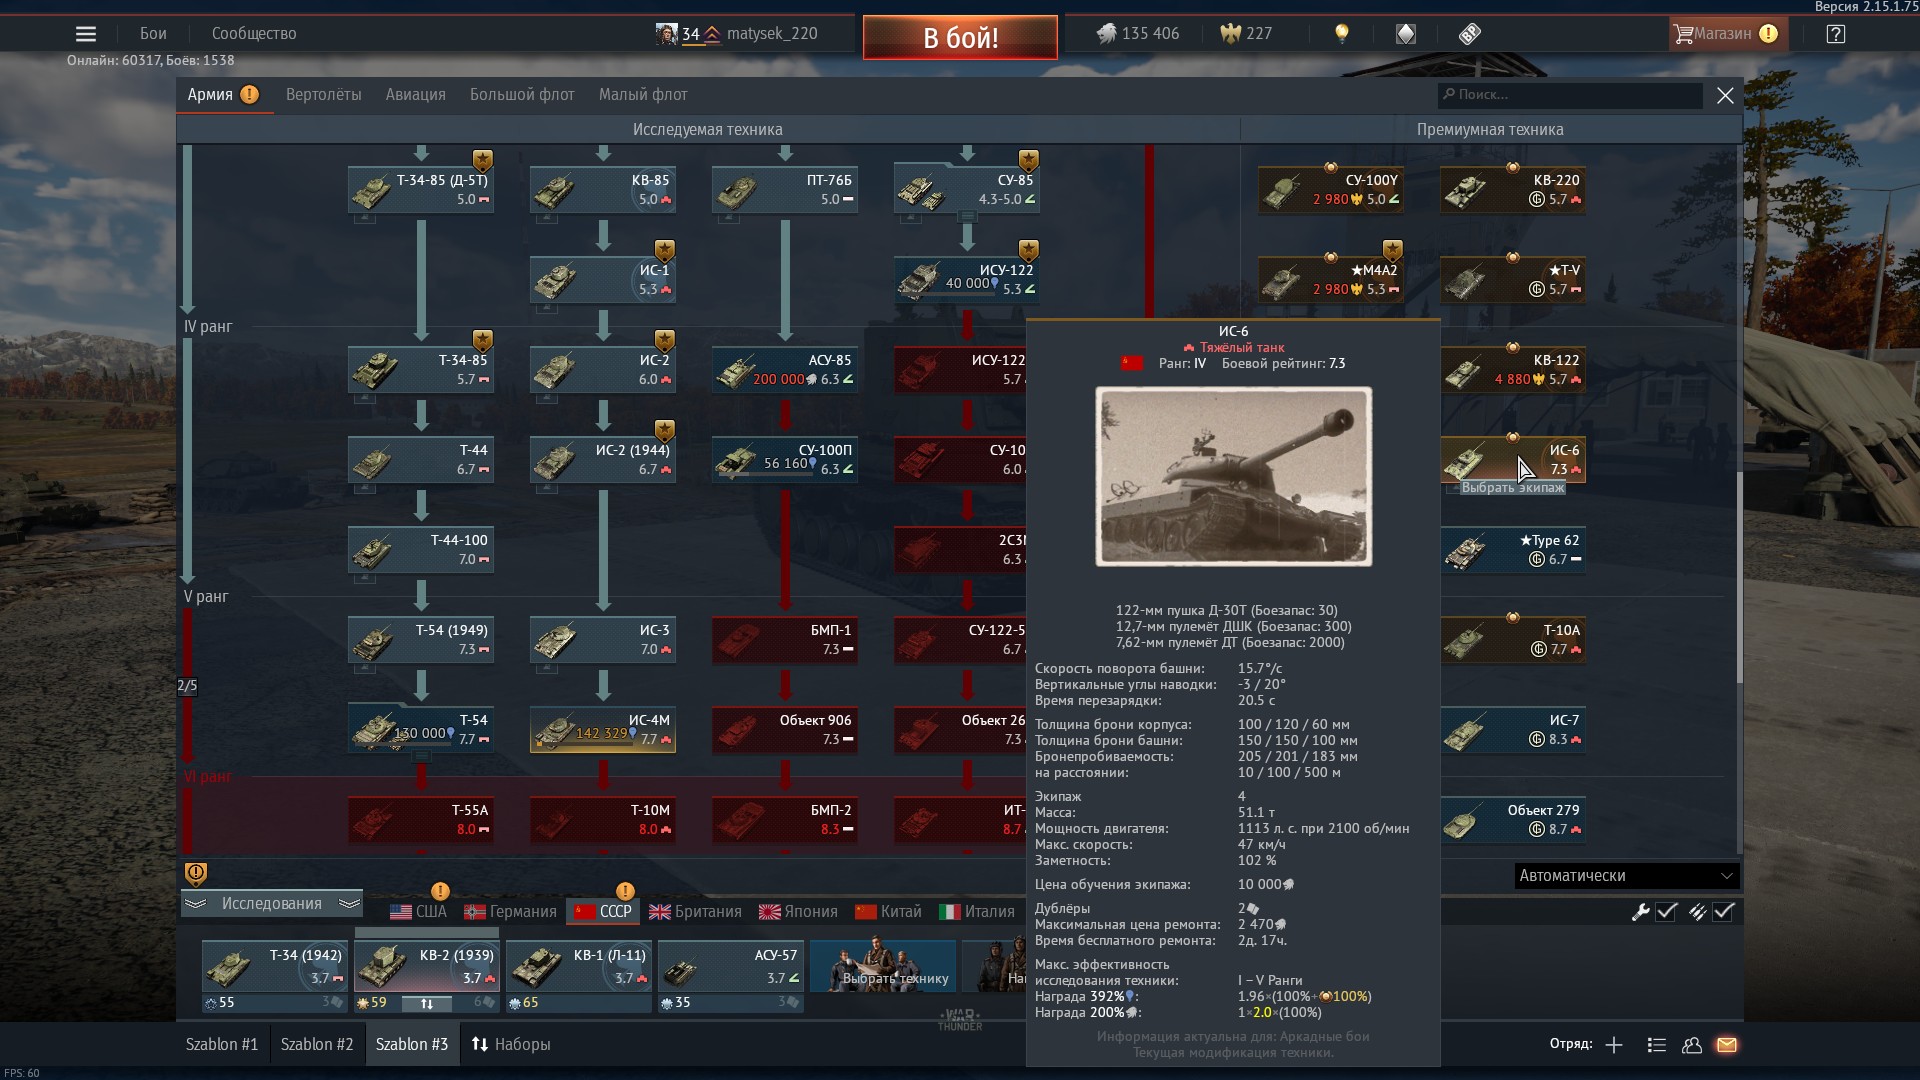Select the ИС-4М tank card
This screenshot has height=1080, width=1920.
603,730
